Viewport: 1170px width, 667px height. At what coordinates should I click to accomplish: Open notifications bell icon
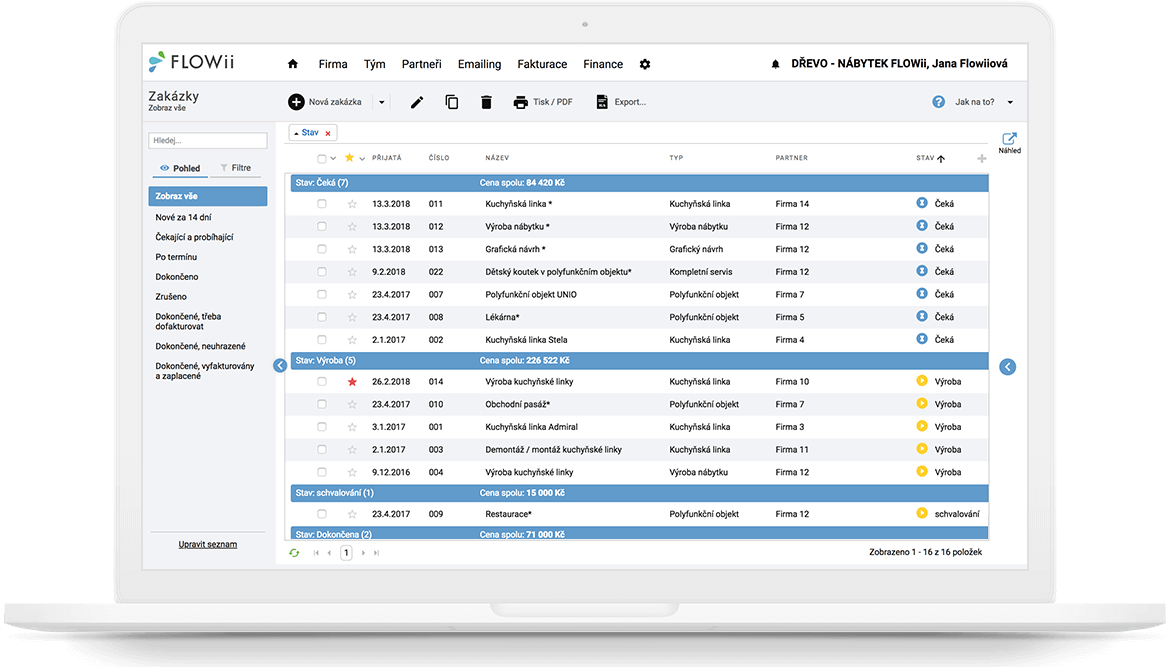coord(775,64)
